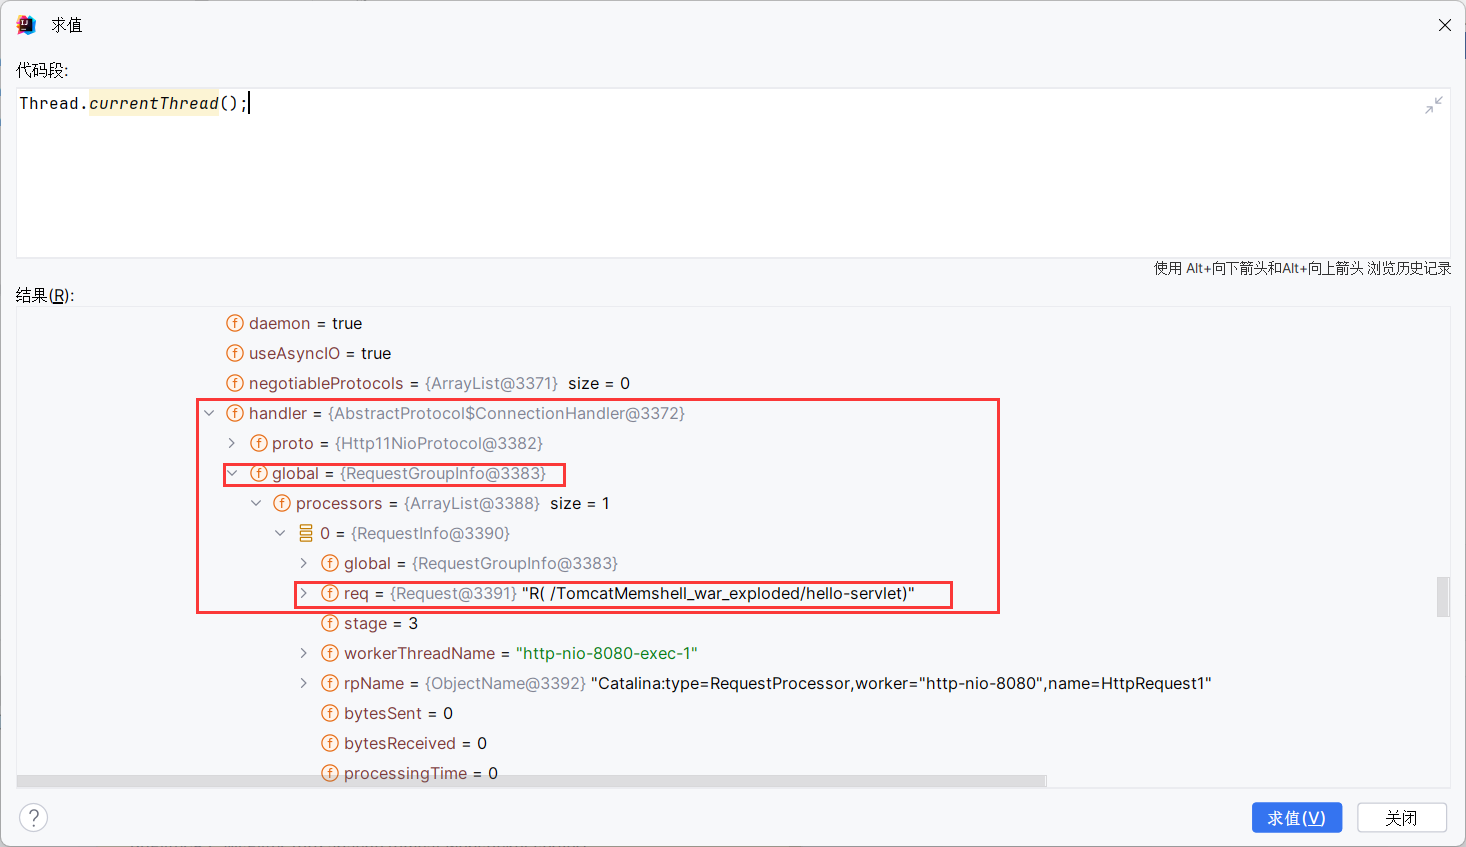The width and height of the screenshot is (1466, 847).
Task: Select the "http-nio-8080-exec-1" value row
Action: [733, 653]
